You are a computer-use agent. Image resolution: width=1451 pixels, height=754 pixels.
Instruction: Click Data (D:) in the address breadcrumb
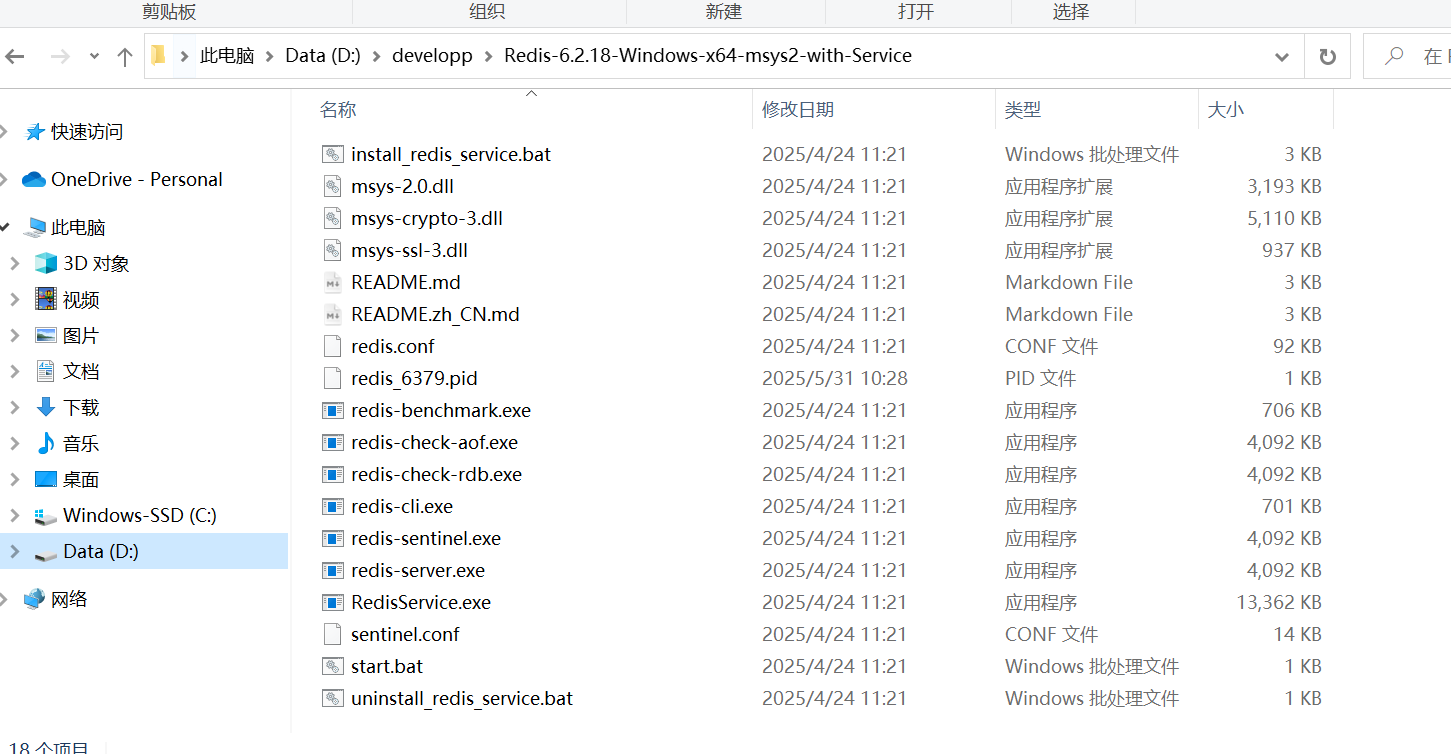[x=323, y=56]
